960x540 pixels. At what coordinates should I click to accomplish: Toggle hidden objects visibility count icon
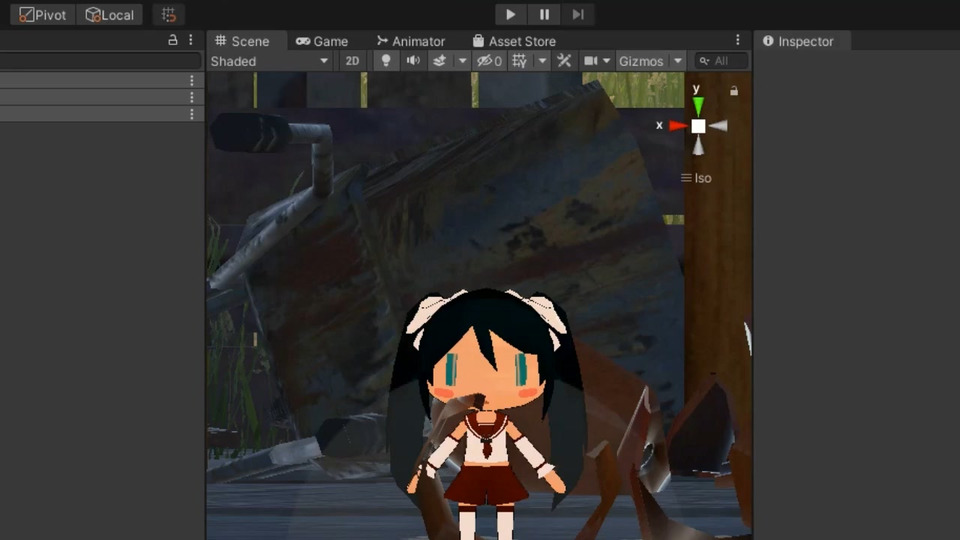click(x=489, y=61)
